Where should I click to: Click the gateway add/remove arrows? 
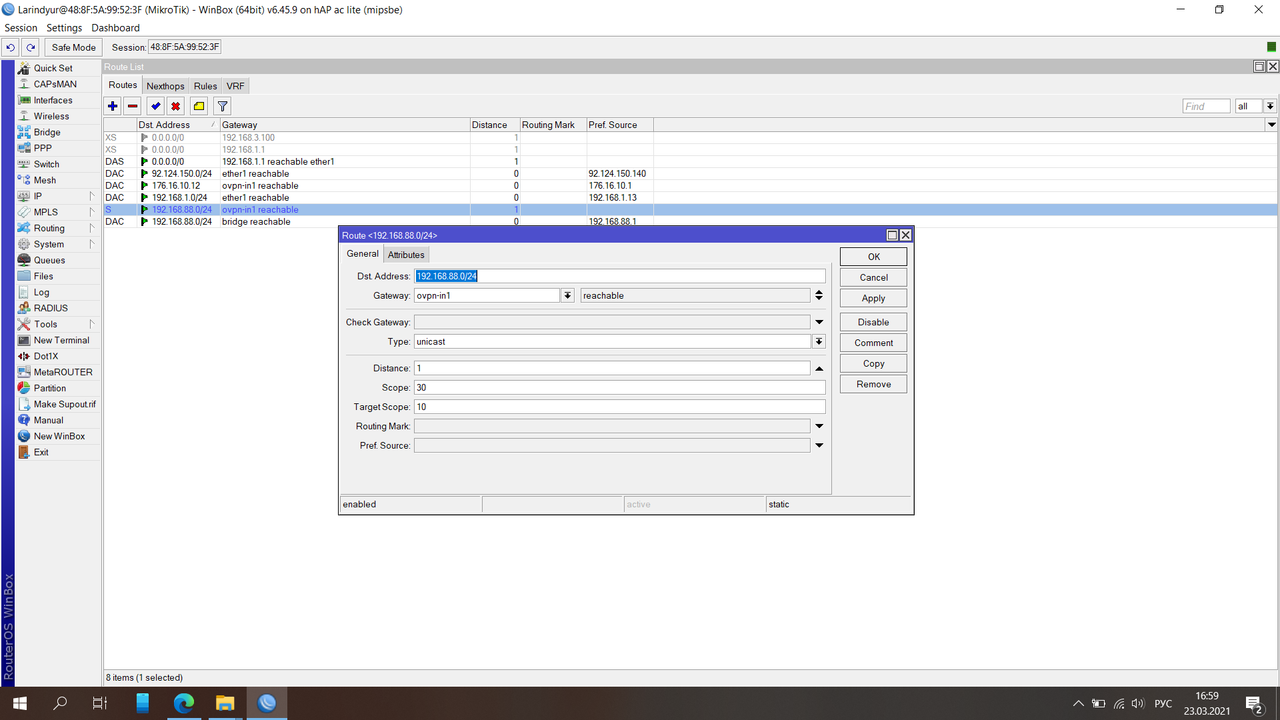click(819, 296)
